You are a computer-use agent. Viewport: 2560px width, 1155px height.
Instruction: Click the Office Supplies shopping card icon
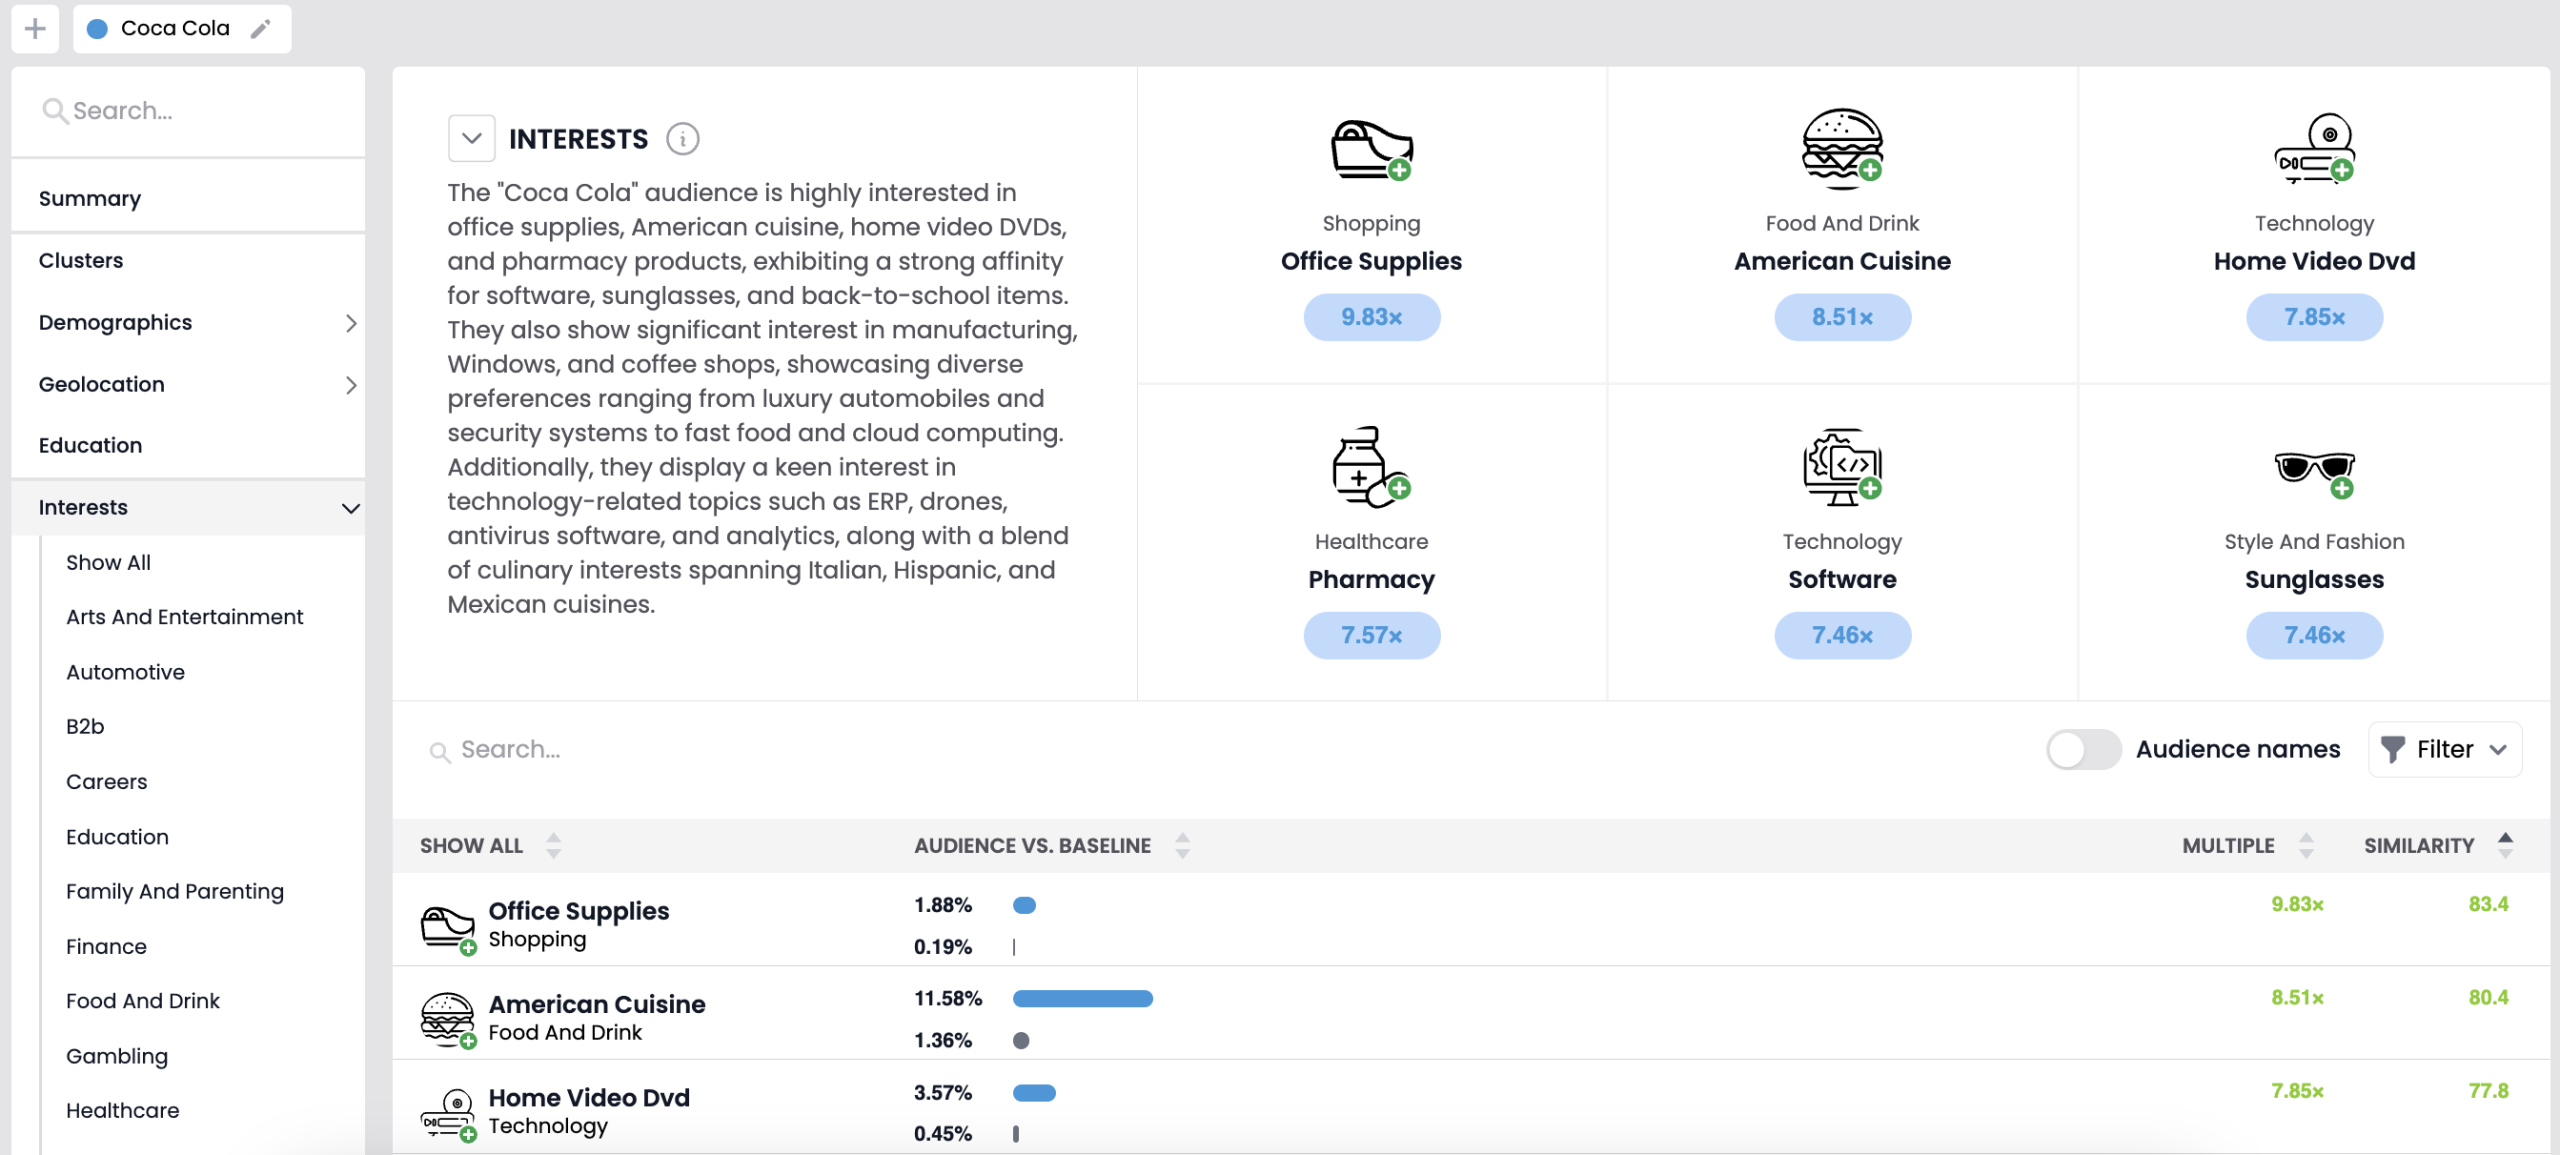1370,150
